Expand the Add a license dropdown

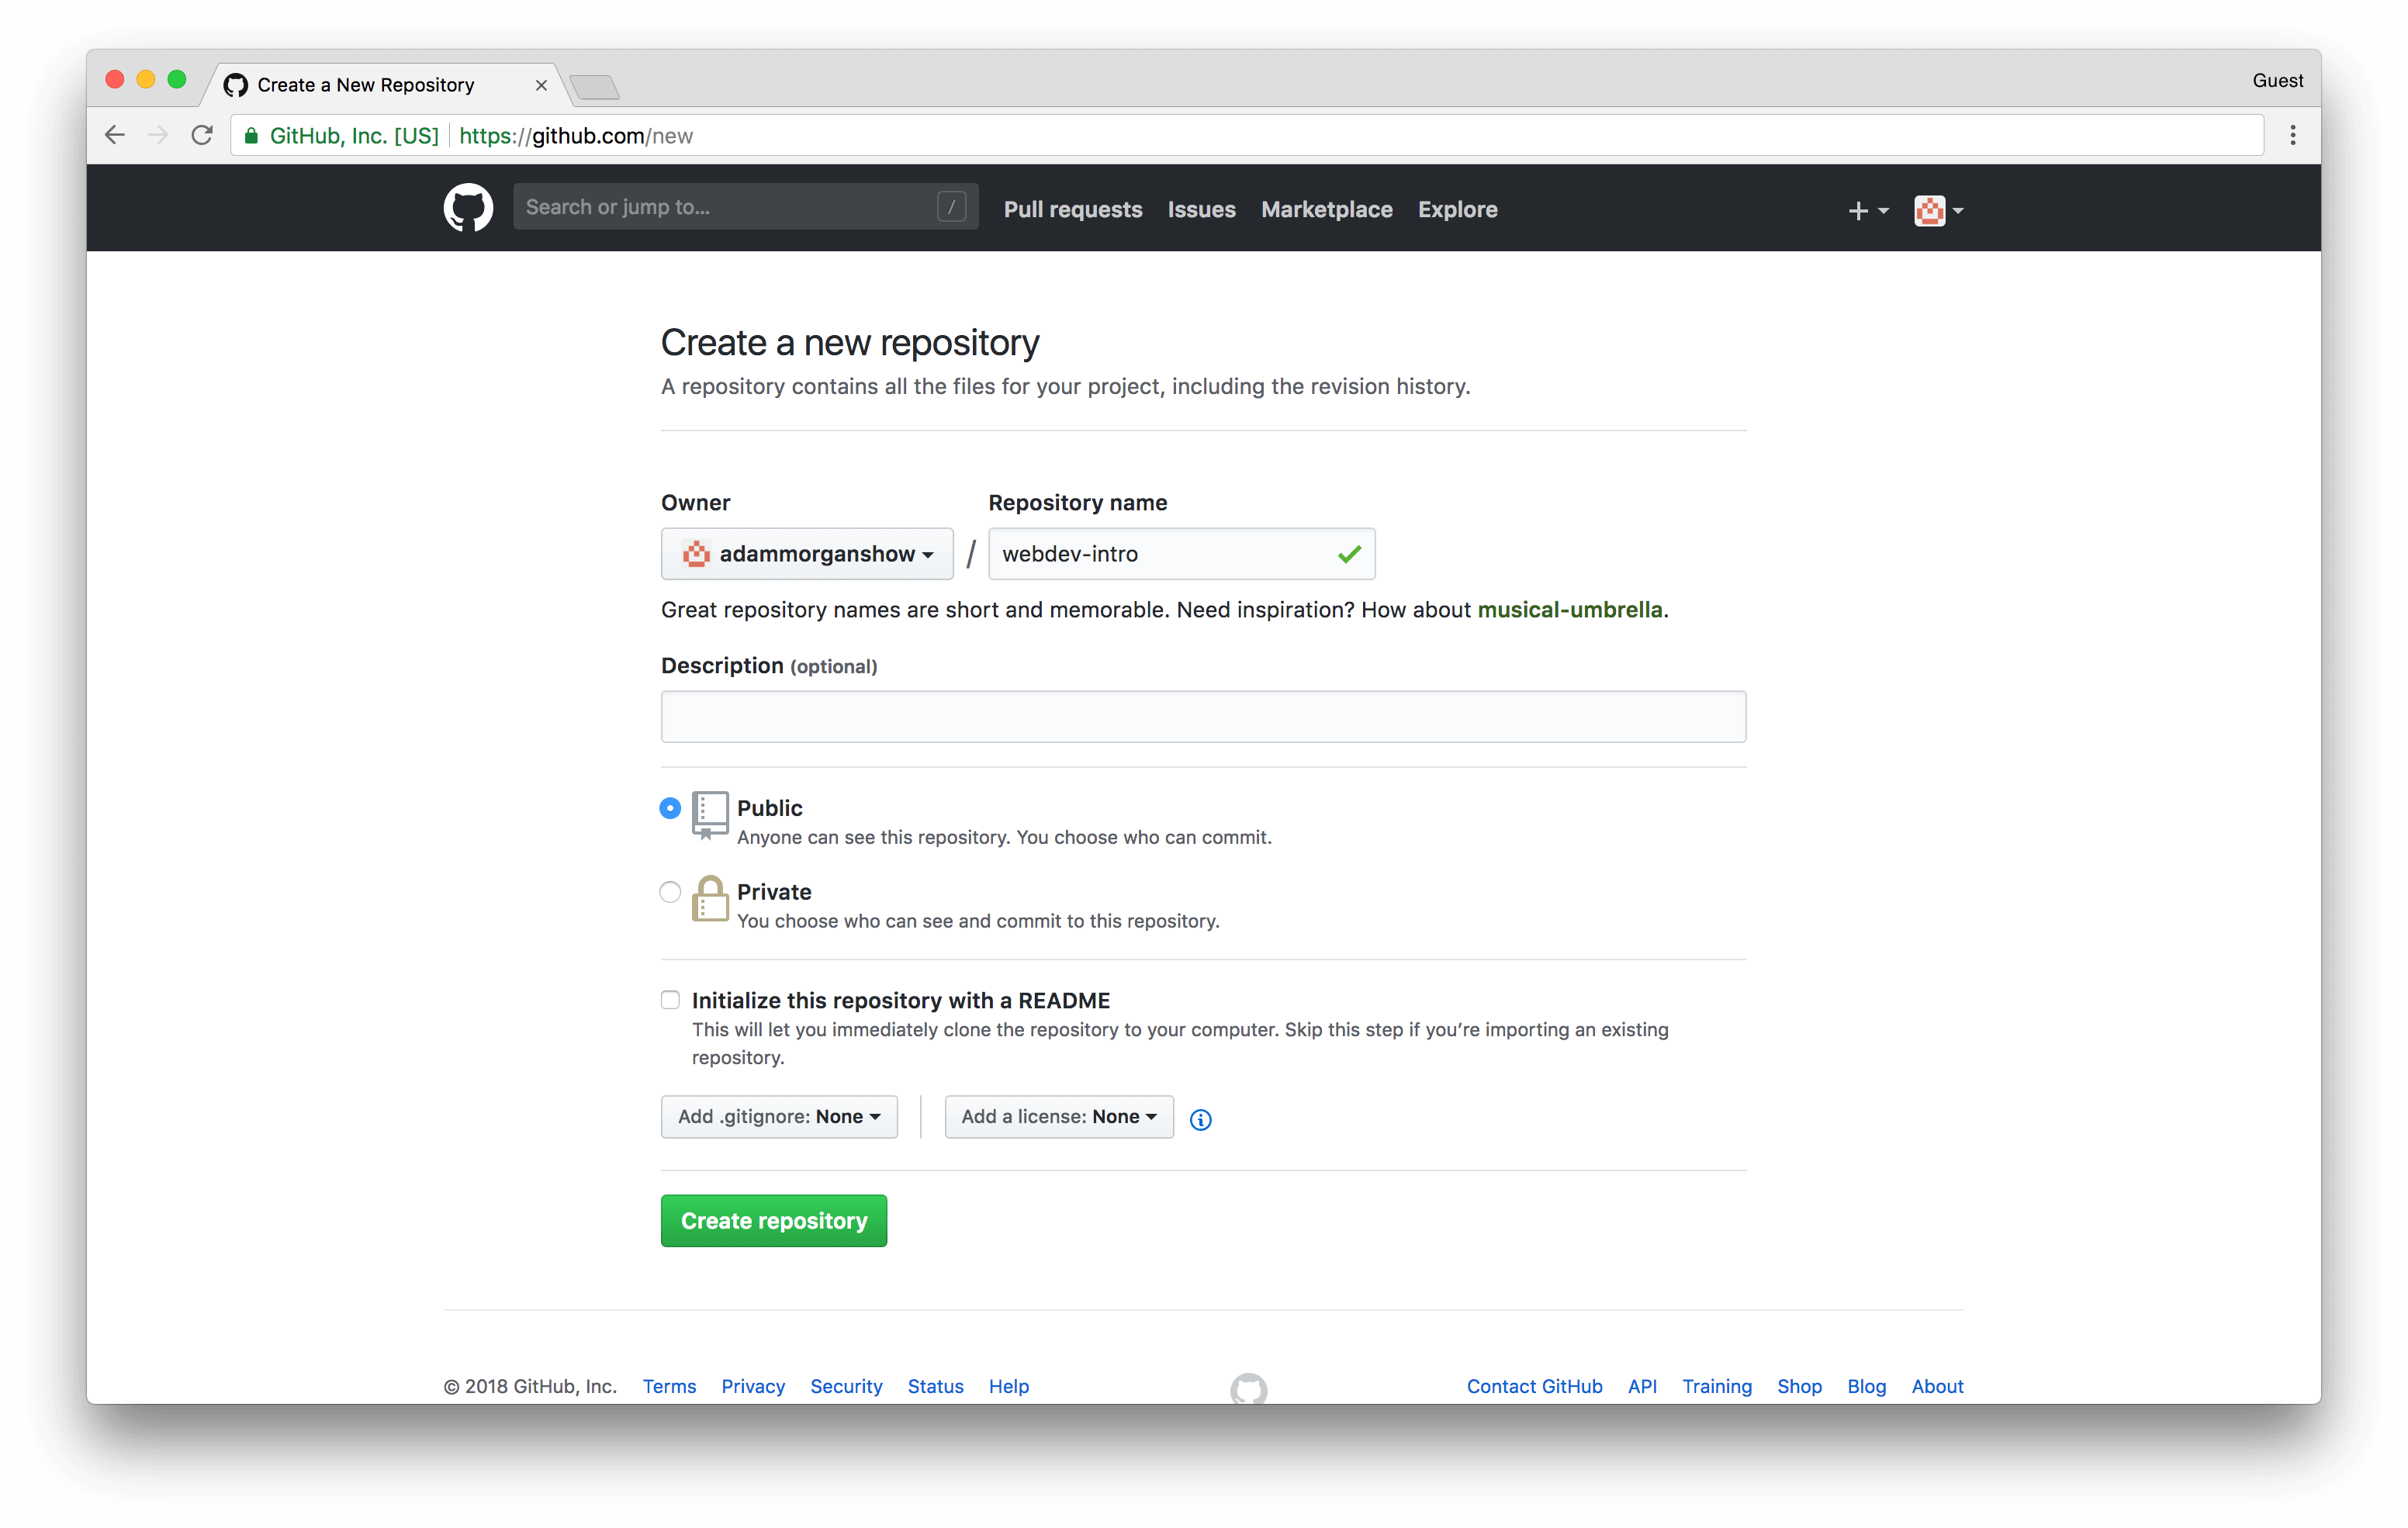tap(1059, 1116)
